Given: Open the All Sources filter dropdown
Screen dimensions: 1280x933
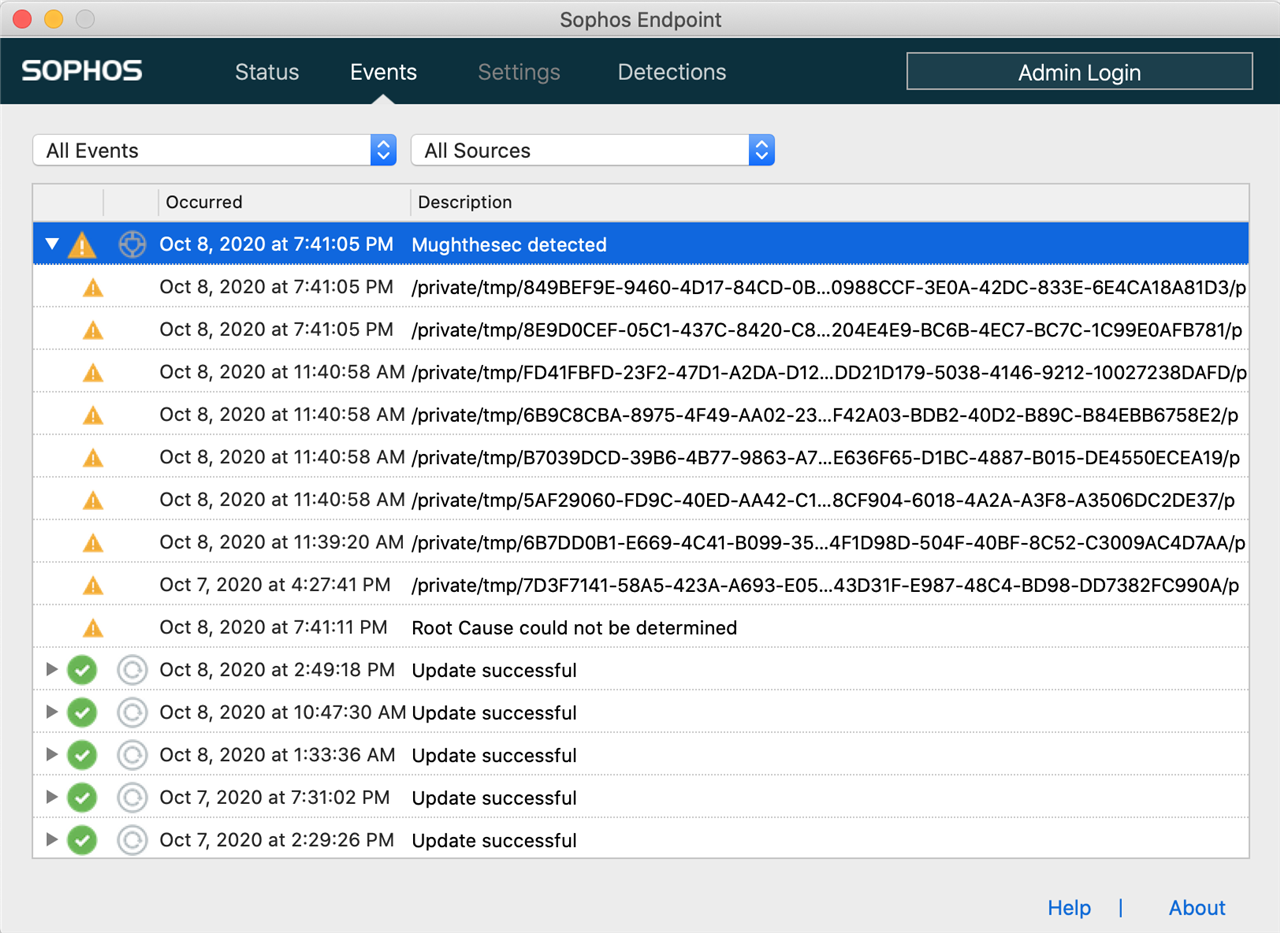Looking at the screenshot, I should [592, 150].
